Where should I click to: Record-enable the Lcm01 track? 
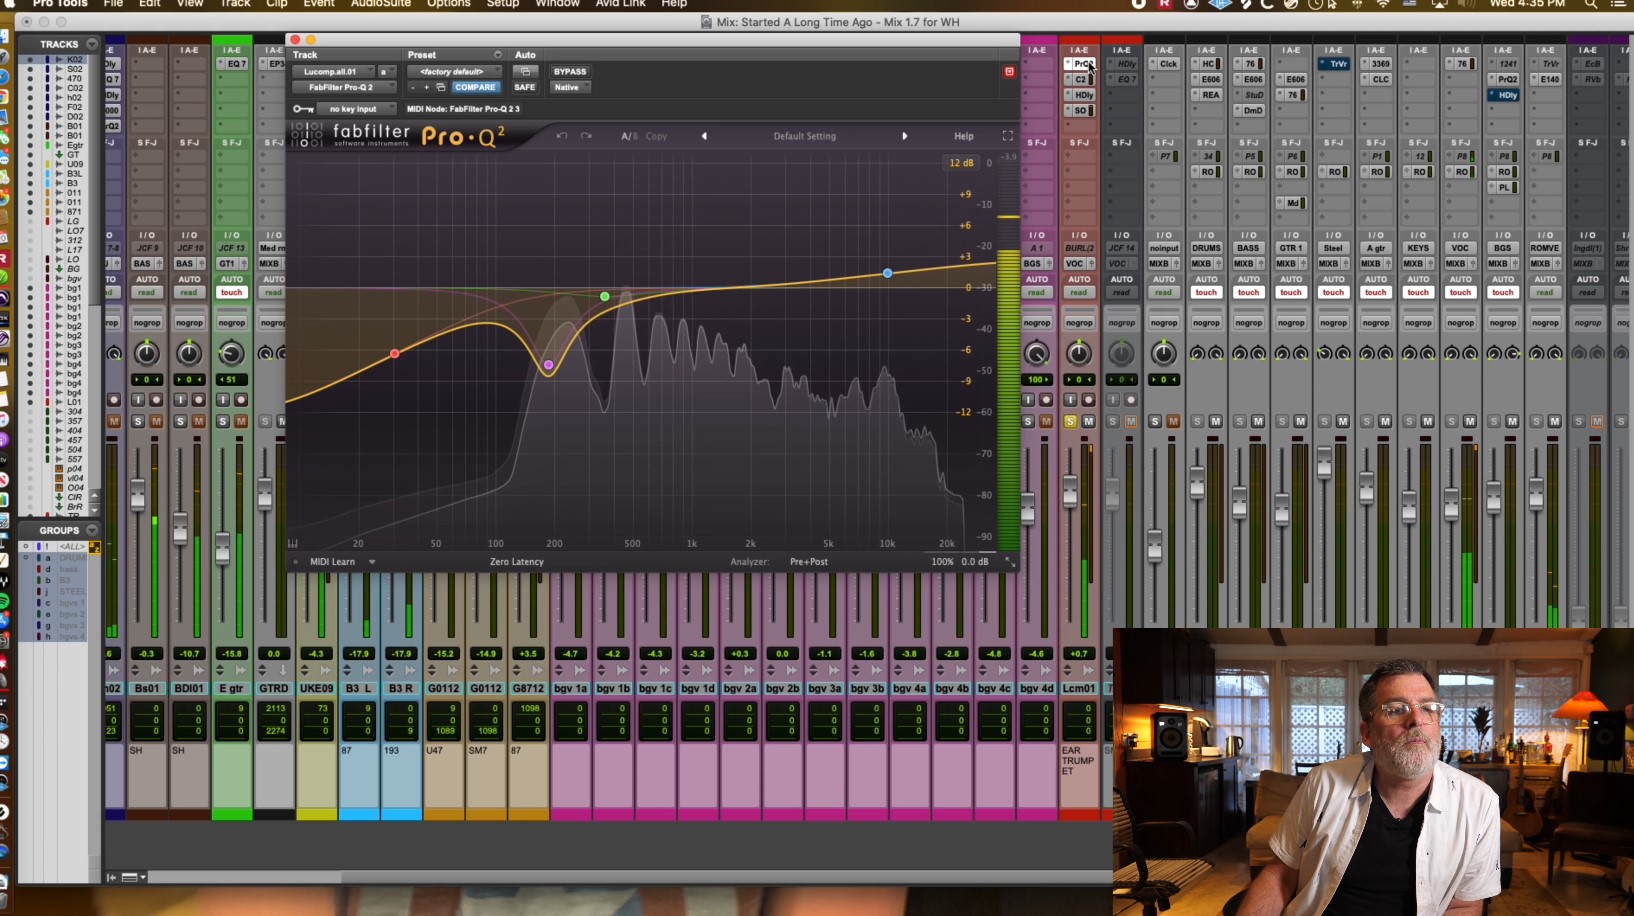pos(1088,400)
